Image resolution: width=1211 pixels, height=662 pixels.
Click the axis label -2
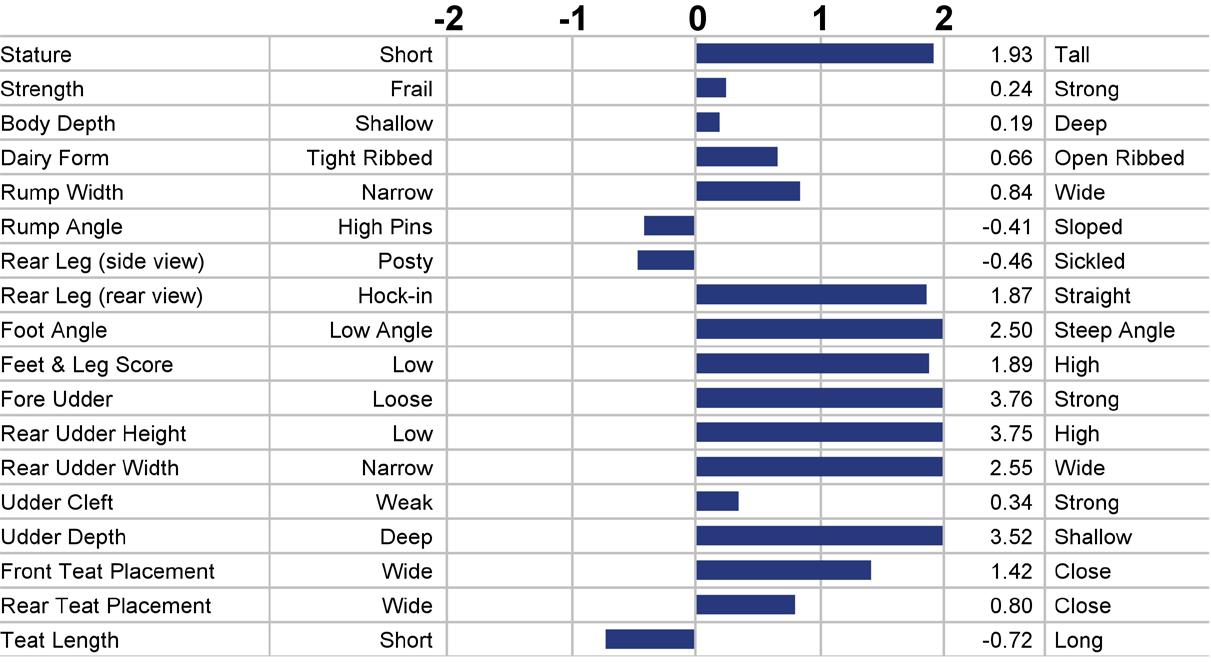click(x=448, y=18)
